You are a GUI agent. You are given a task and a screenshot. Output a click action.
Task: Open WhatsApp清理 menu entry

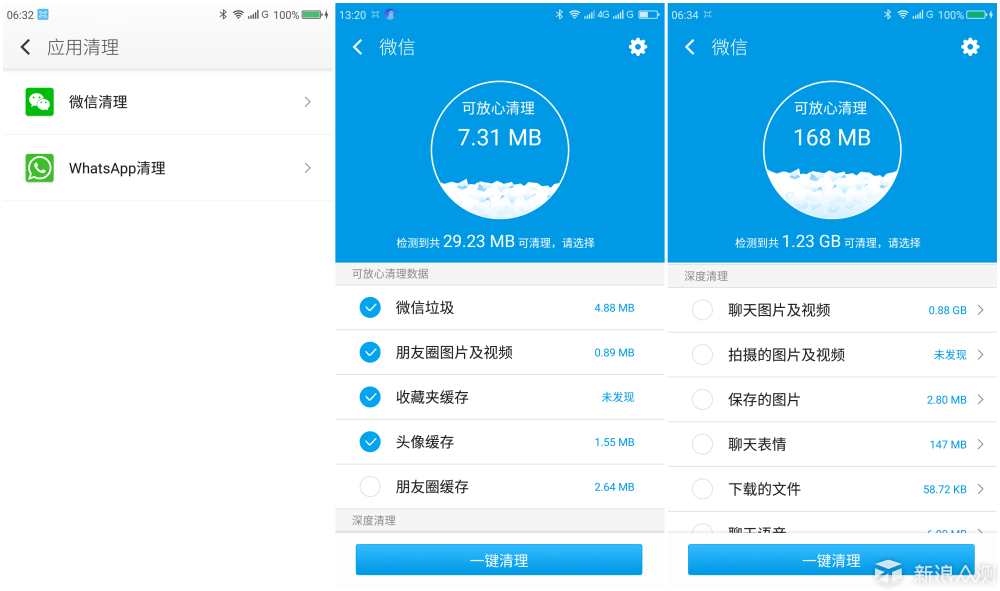[x=168, y=168]
